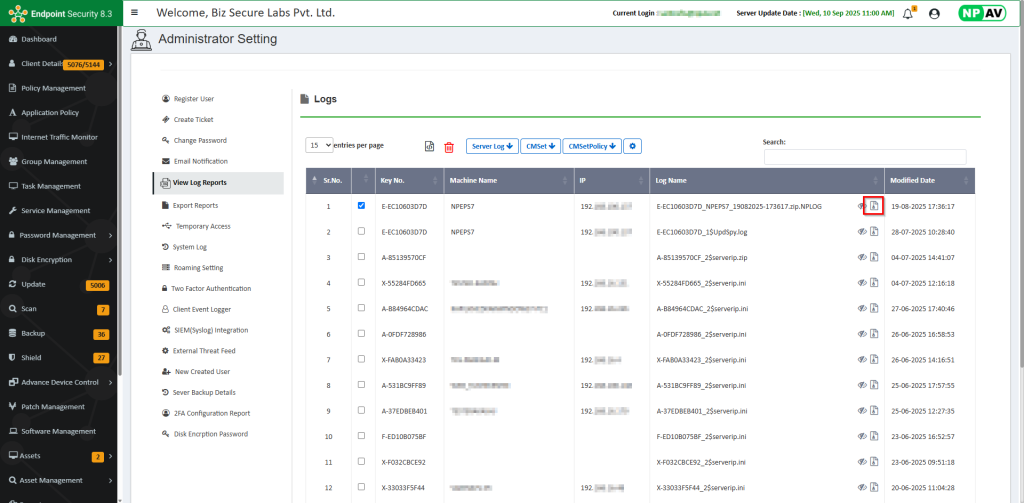
Task: Click into the Search input field
Action: coord(865,157)
